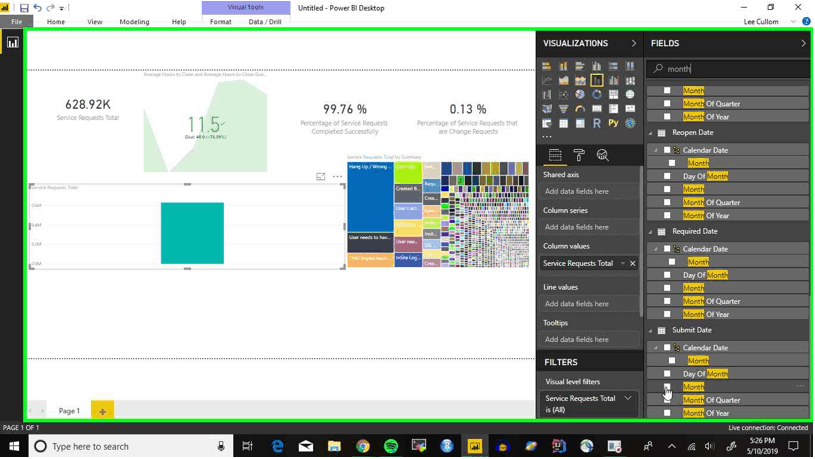Select the Waterfall chart visual
The image size is (815, 459).
point(546,95)
